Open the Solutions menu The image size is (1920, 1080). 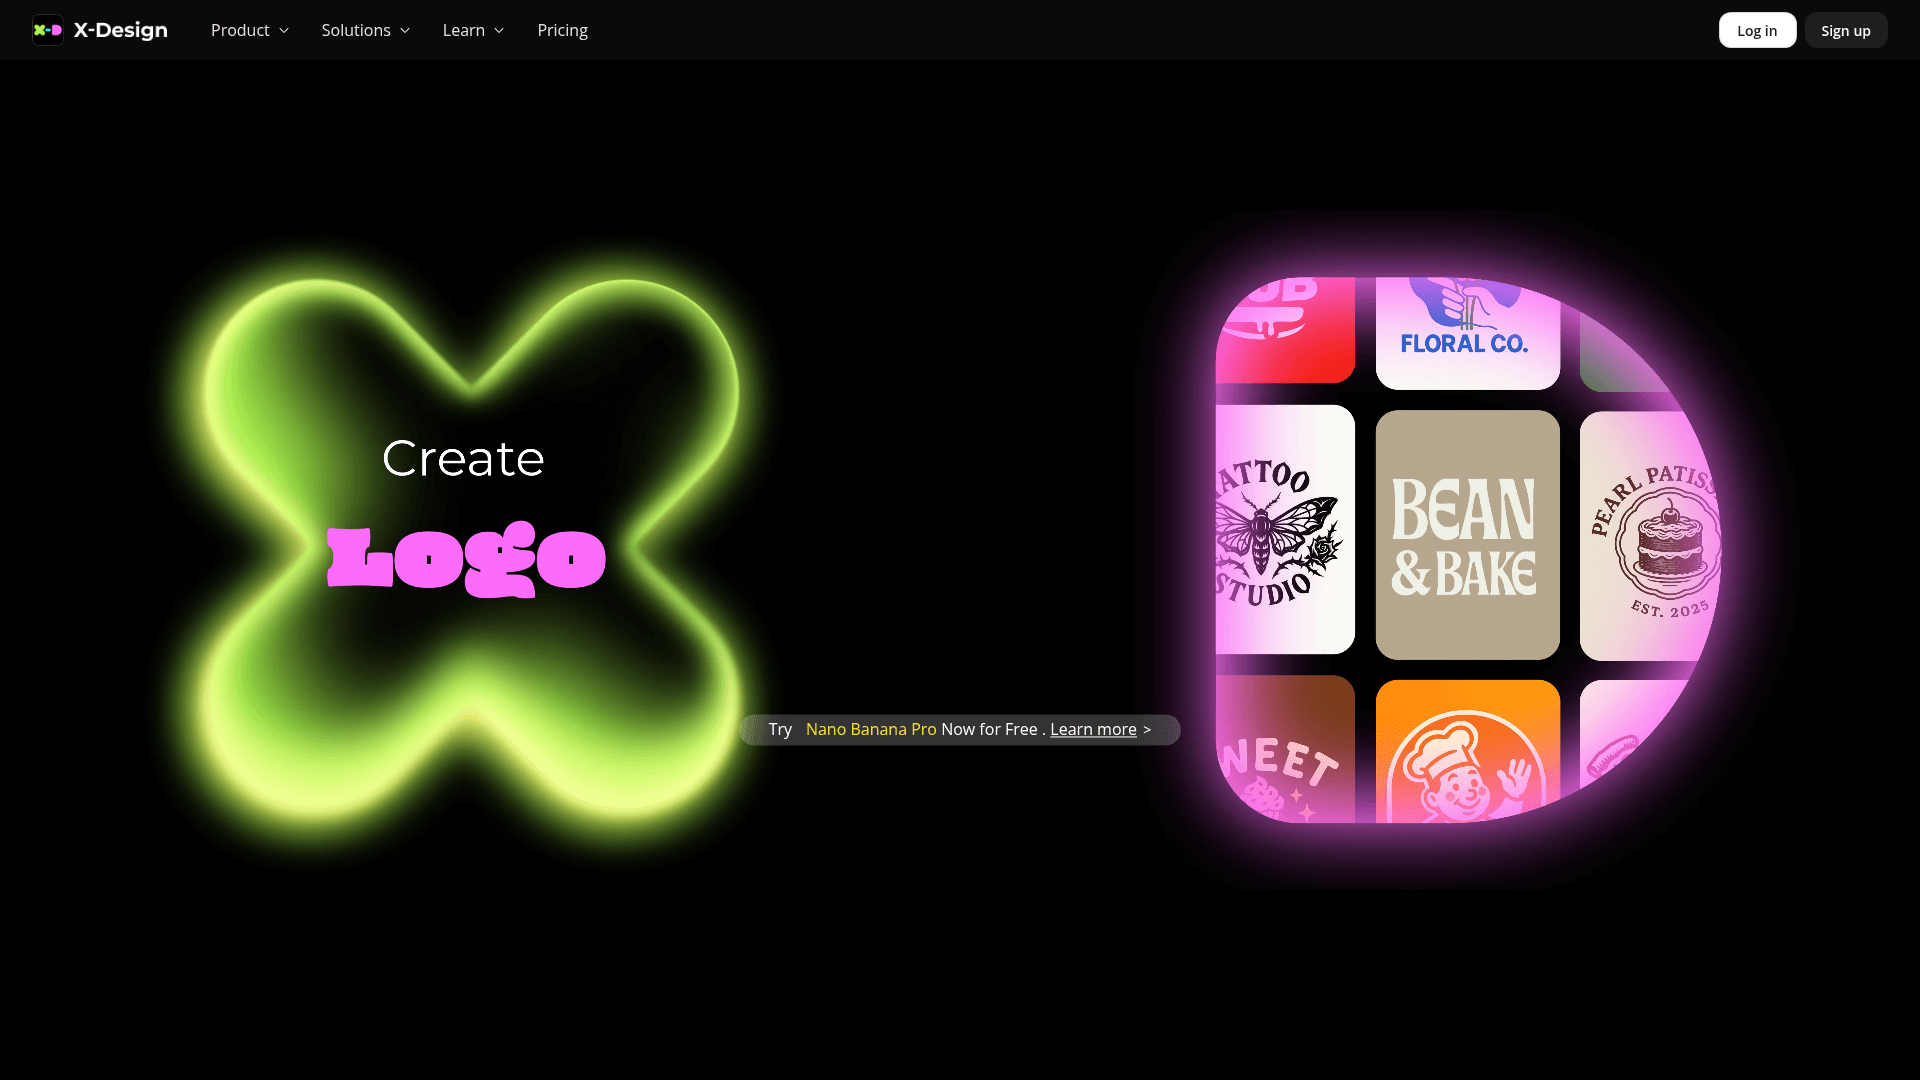point(356,30)
